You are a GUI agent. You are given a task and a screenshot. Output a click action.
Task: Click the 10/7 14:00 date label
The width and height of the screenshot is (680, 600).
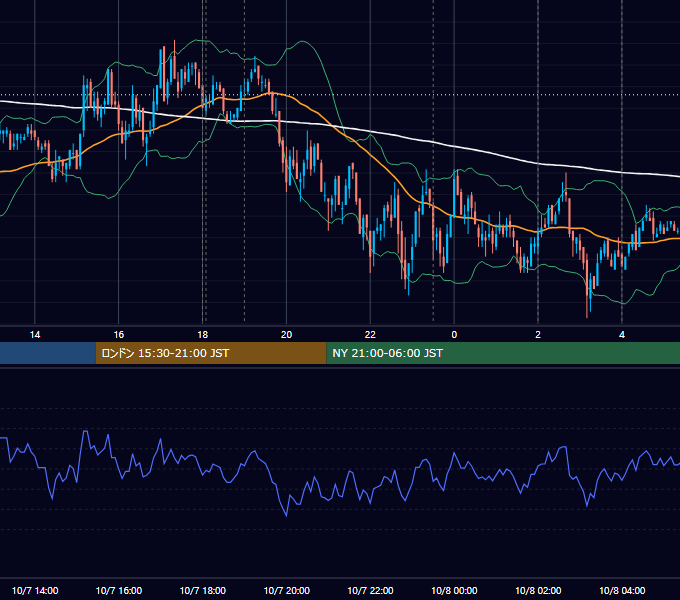coord(35,590)
